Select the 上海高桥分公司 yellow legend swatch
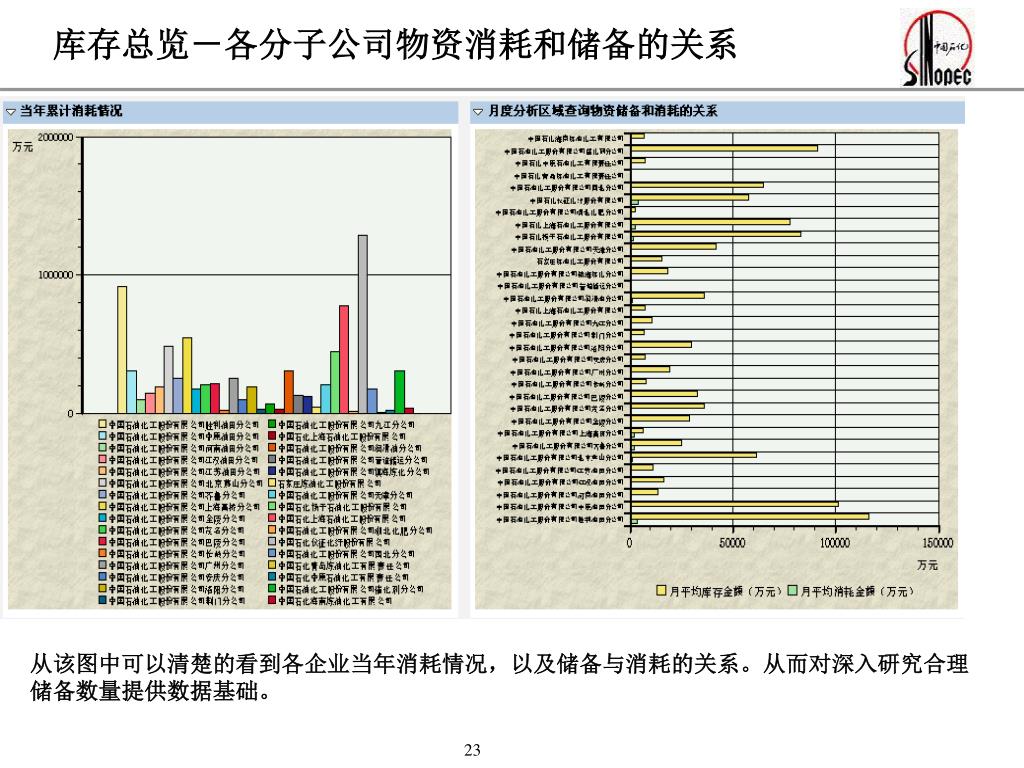Screen dimensions: 1024x768 103,507
